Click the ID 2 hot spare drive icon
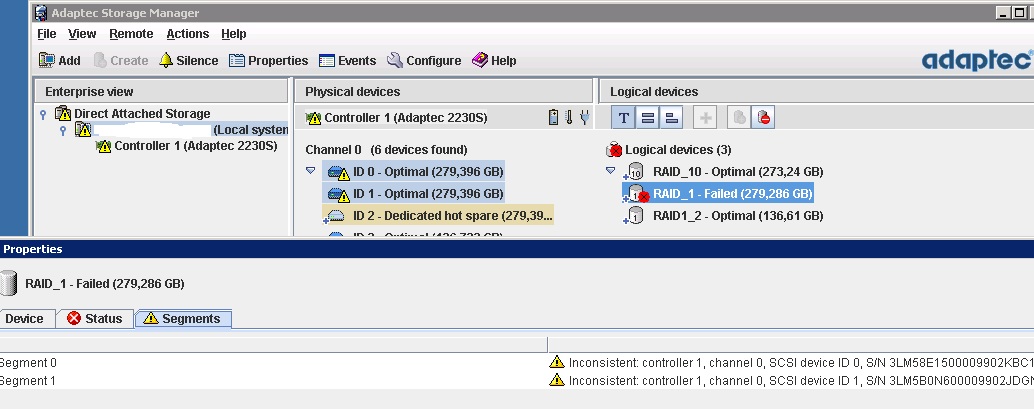Viewport: 1034px width, 409px height. click(335, 216)
